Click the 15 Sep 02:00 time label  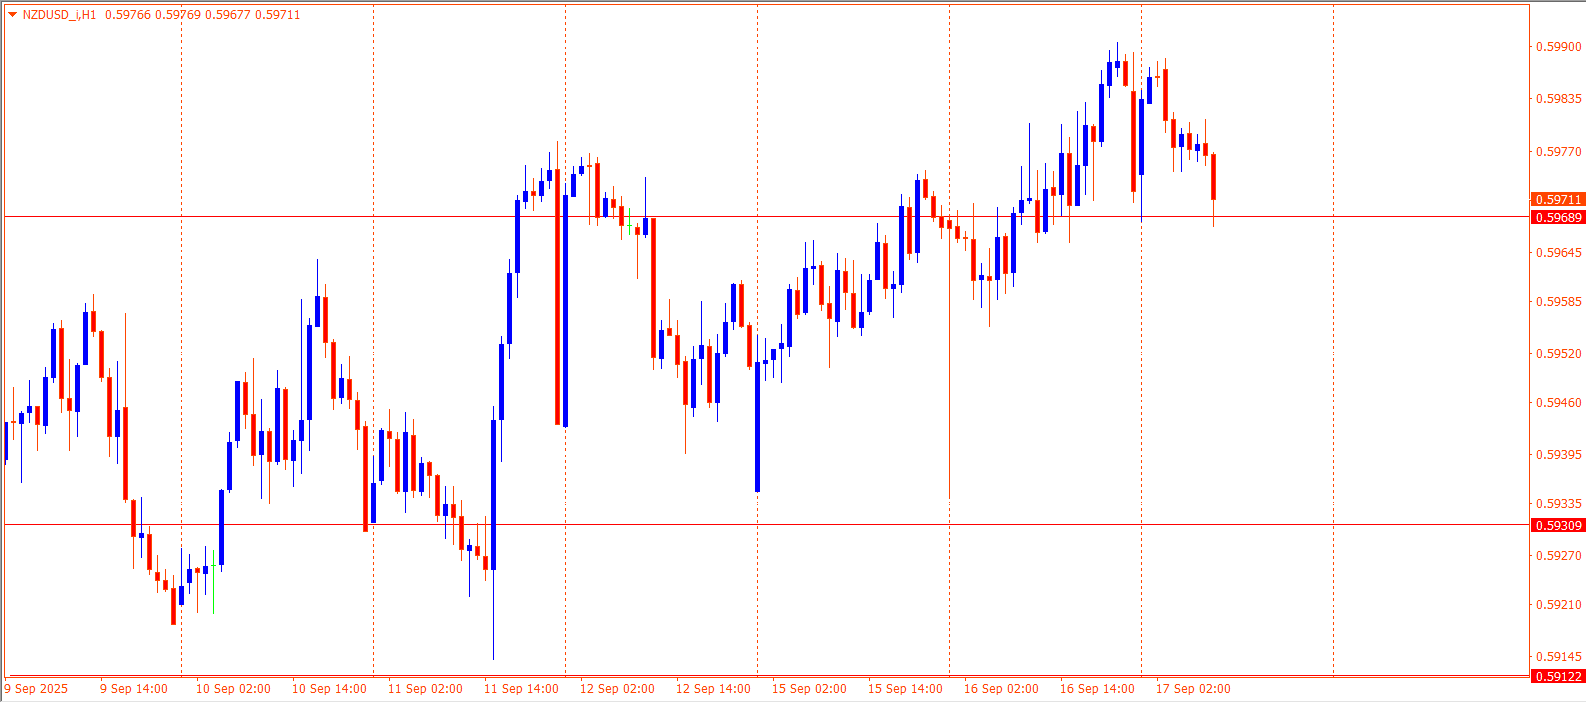(809, 689)
